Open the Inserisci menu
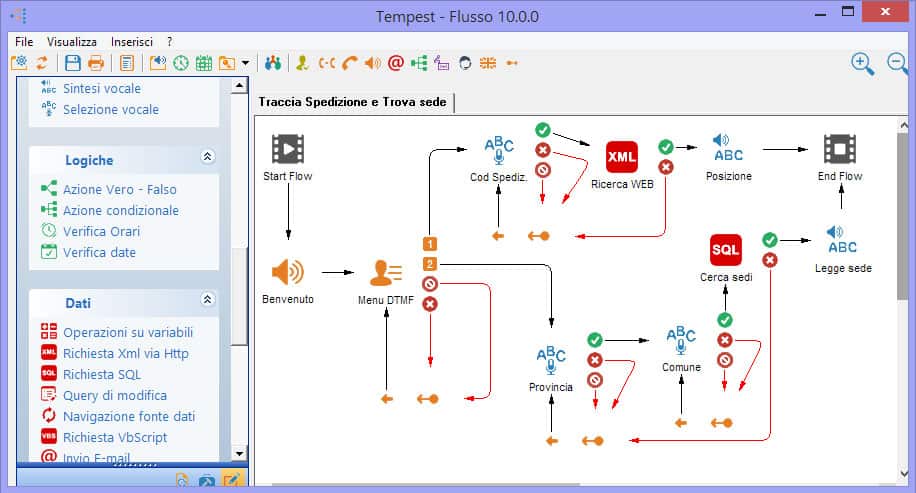916x493 pixels. click(x=132, y=42)
